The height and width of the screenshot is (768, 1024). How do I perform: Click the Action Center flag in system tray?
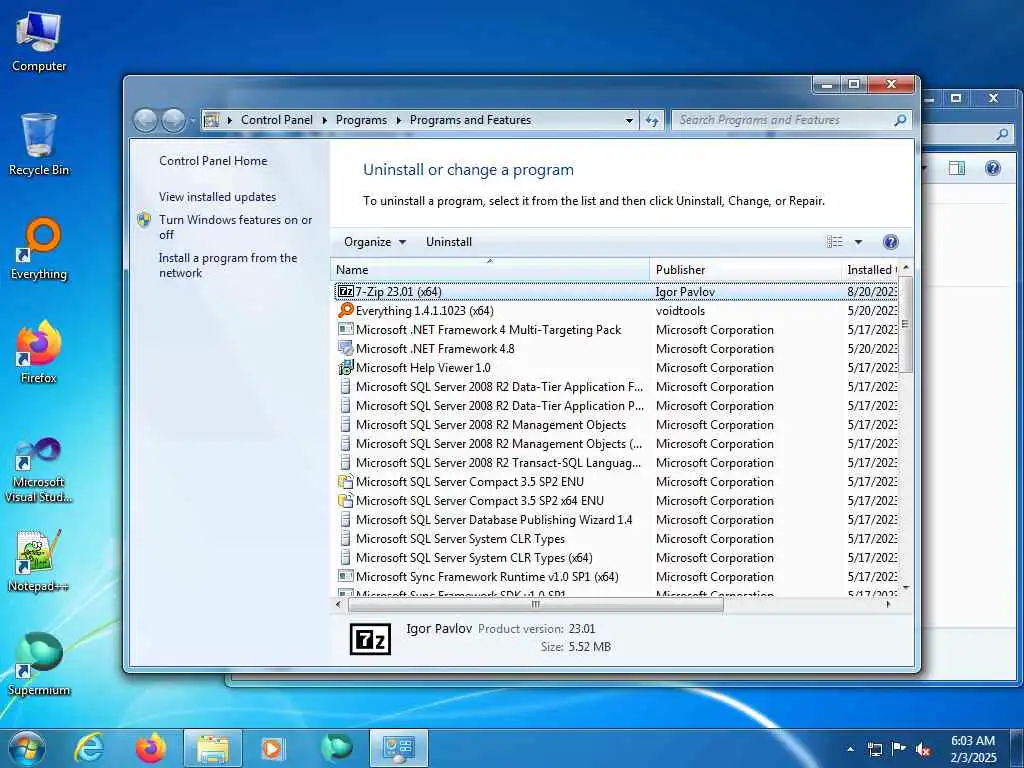pos(899,749)
